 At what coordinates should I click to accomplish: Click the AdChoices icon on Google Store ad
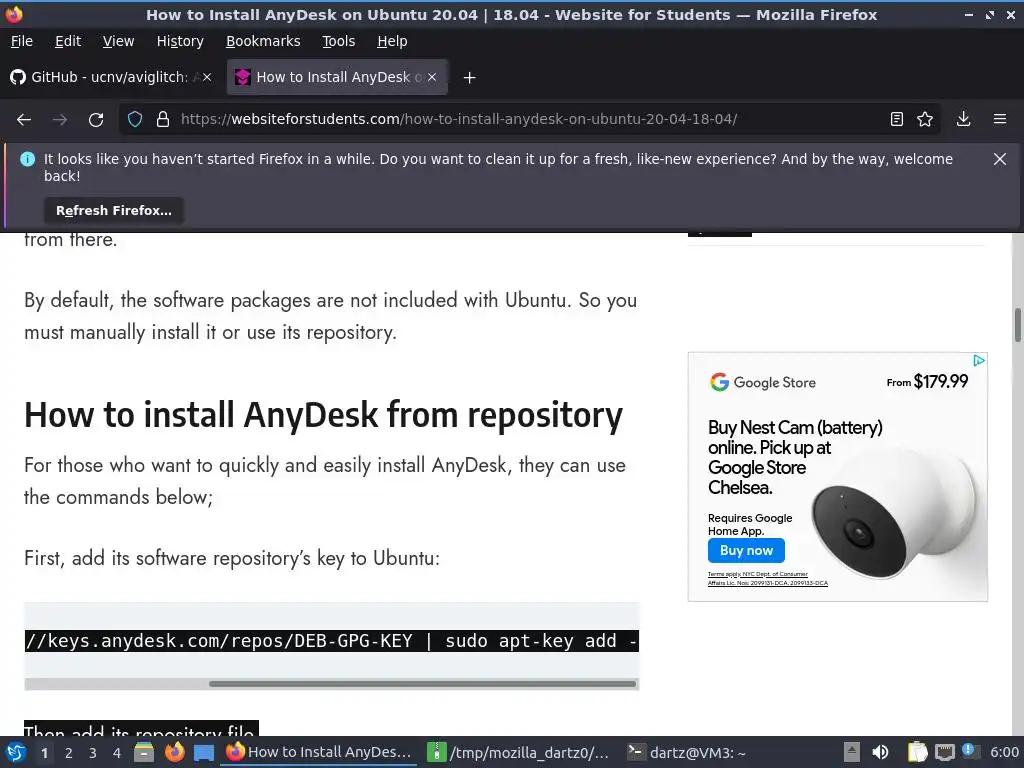979,360
